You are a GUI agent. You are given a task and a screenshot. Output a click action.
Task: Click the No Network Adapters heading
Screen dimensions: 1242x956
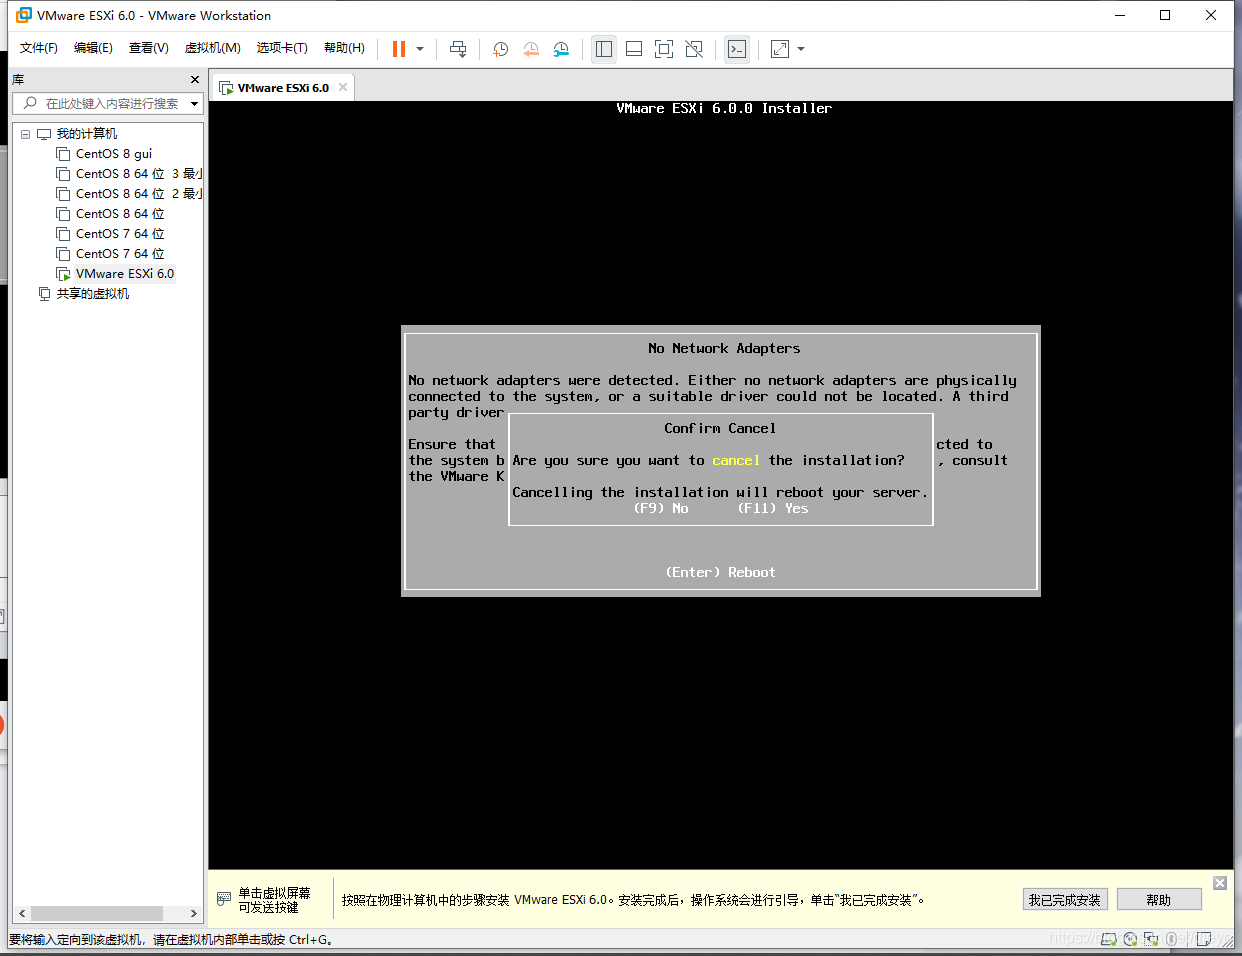click(x=724, y=348)
